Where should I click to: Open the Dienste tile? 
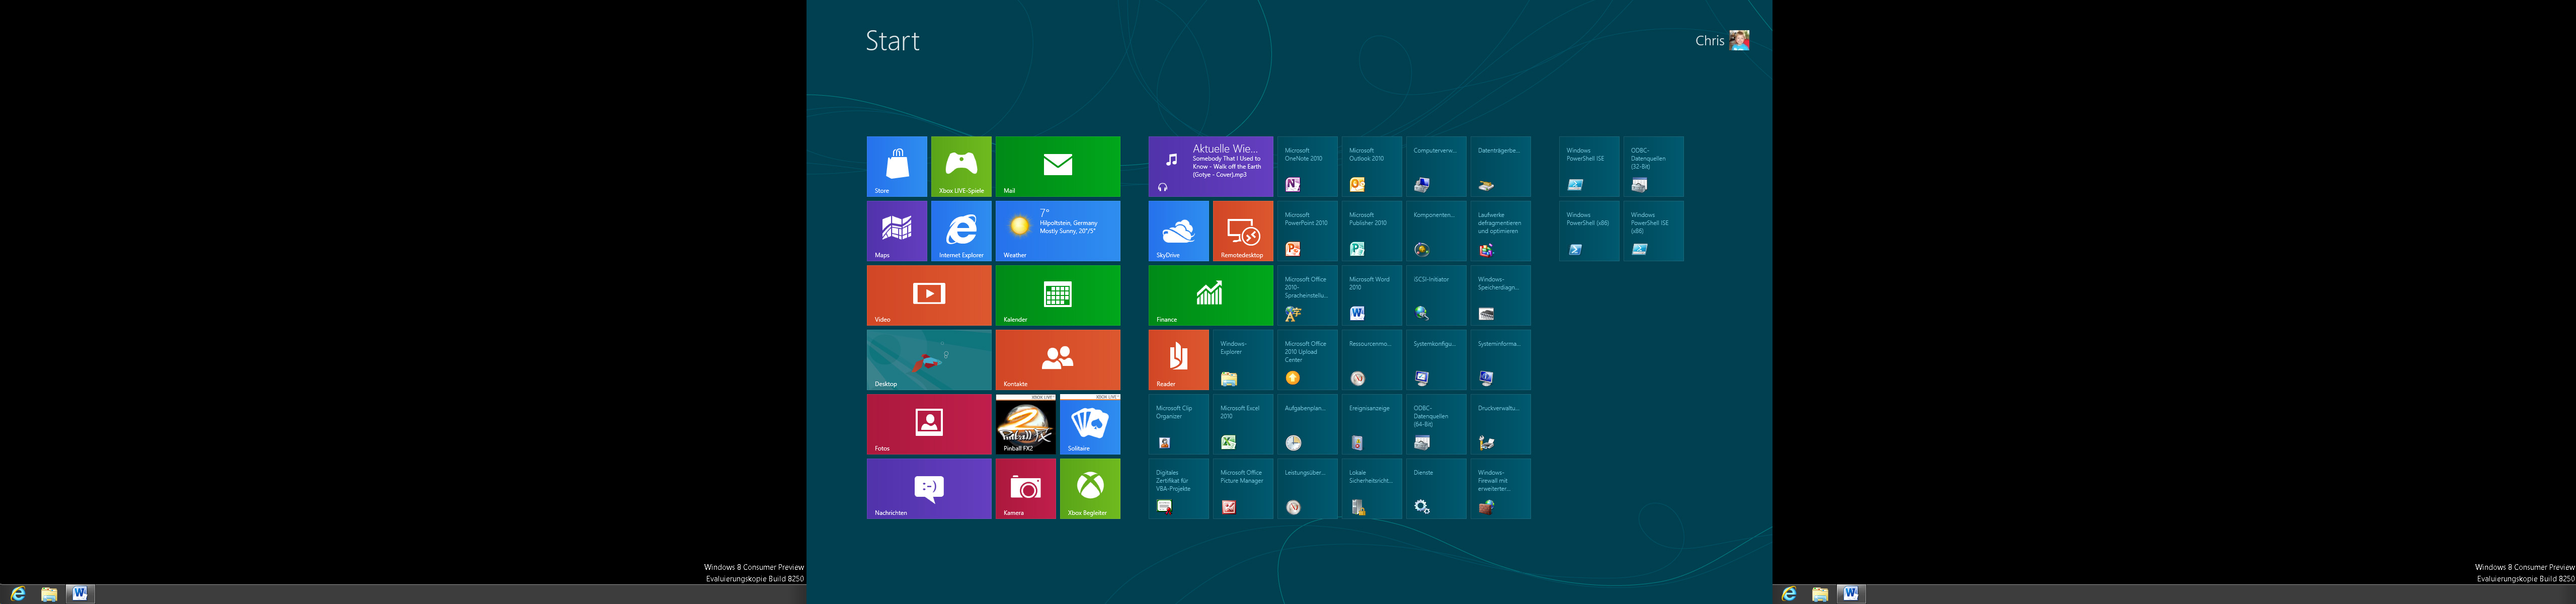(1436, 489)
